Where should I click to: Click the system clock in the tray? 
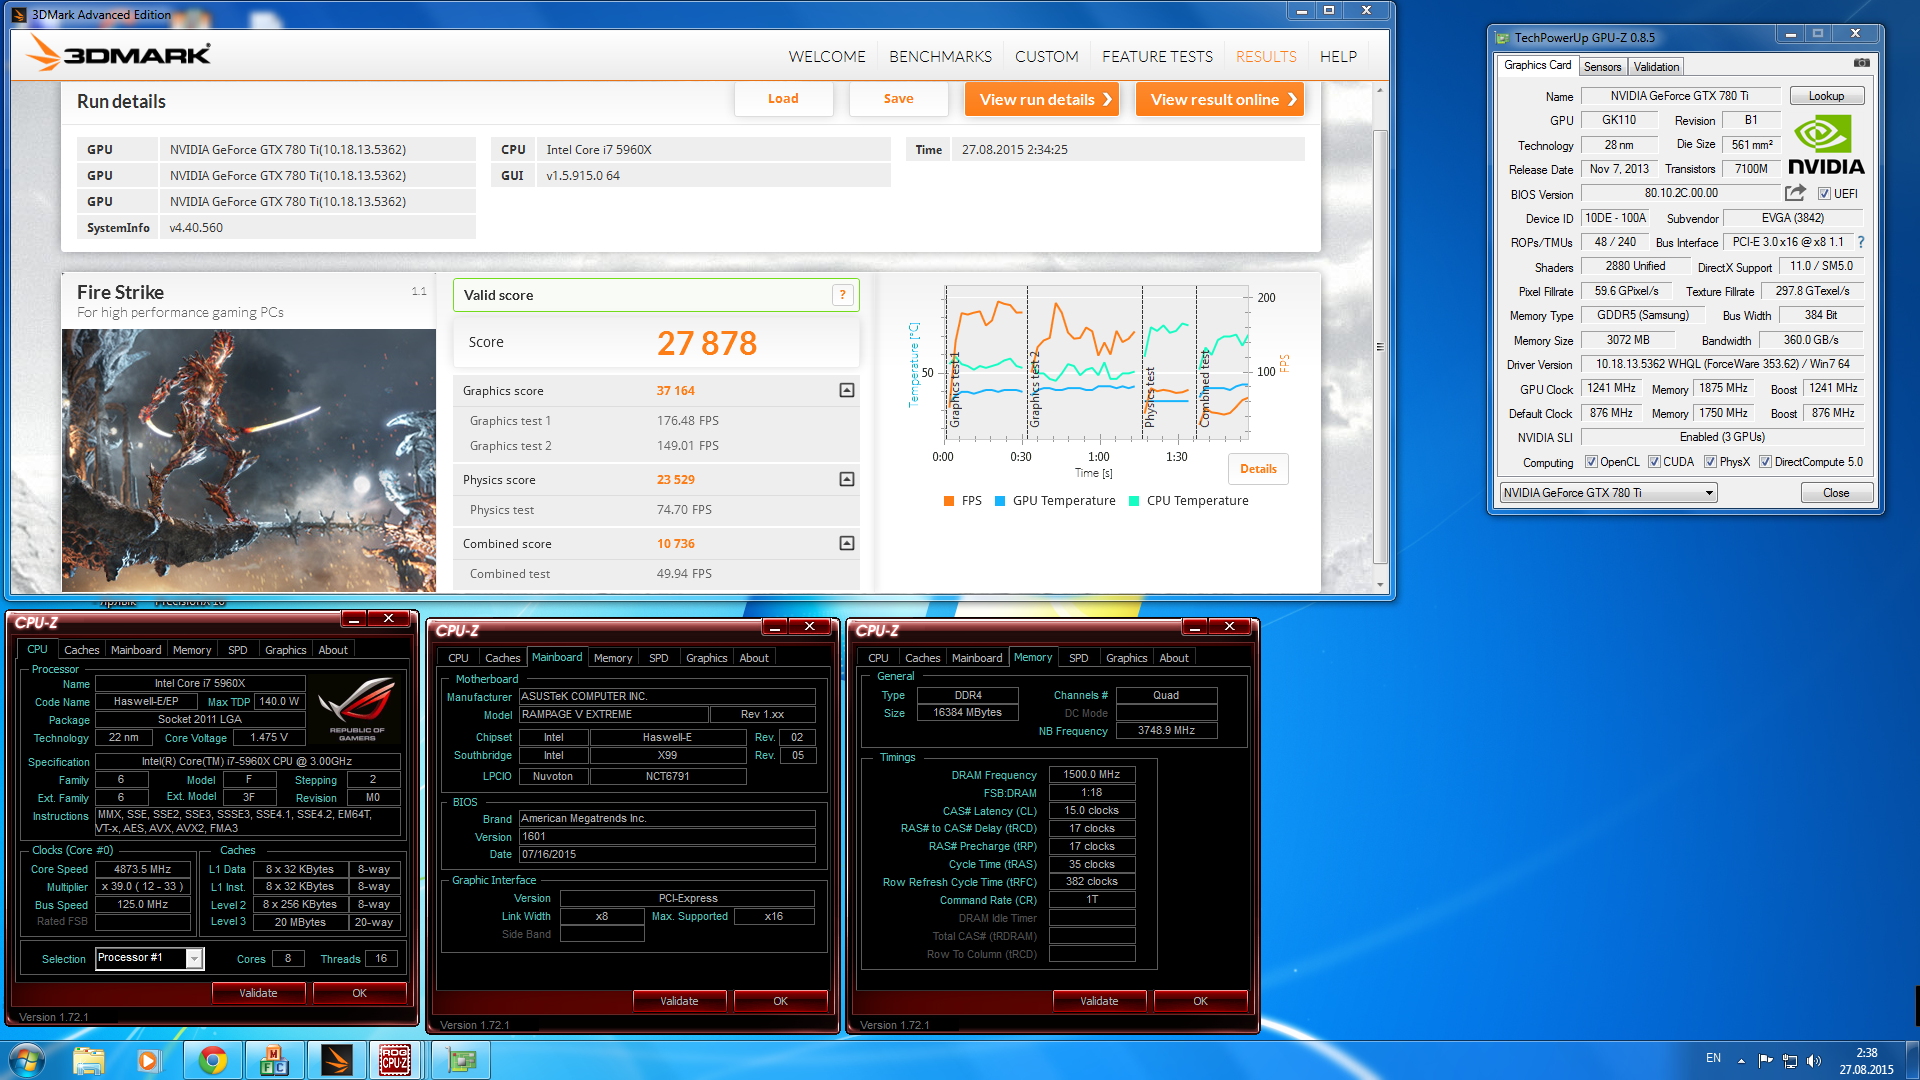coord(1866,1061)
